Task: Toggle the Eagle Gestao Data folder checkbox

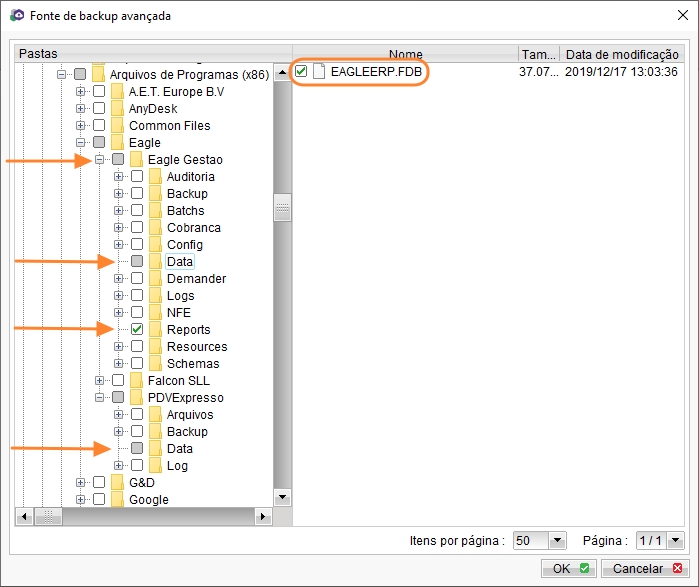Action: [137, 261]
